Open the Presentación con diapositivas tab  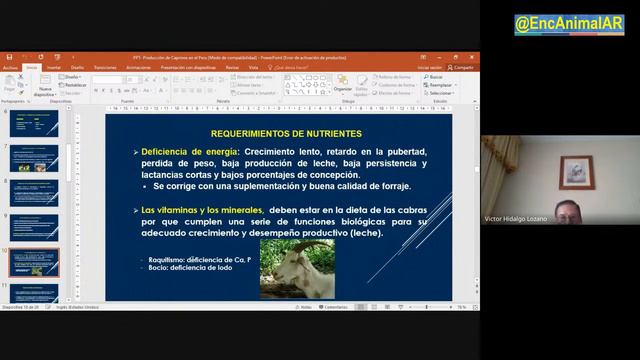pos(188,68)
